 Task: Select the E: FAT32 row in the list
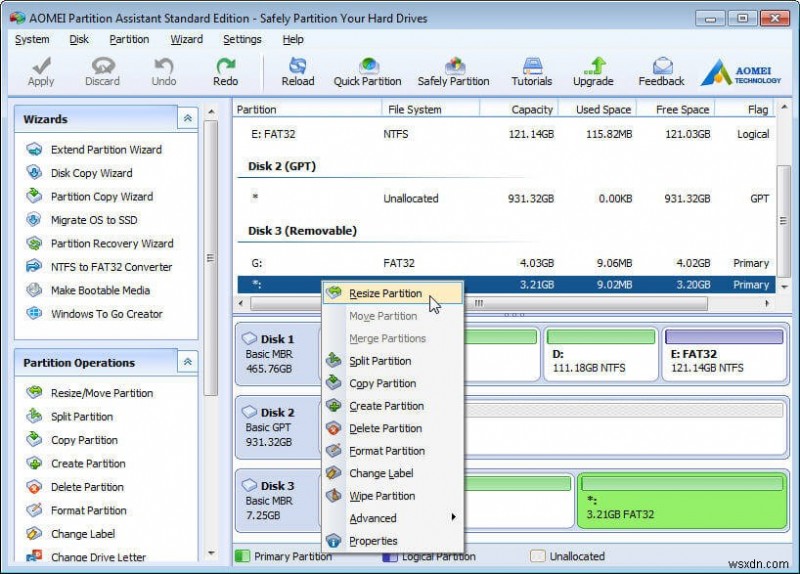click(506, 134)
